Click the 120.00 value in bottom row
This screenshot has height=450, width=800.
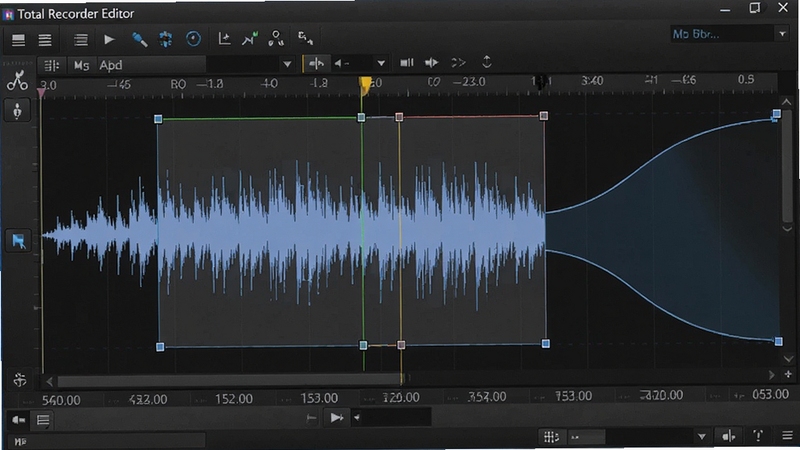click(401, 397)
